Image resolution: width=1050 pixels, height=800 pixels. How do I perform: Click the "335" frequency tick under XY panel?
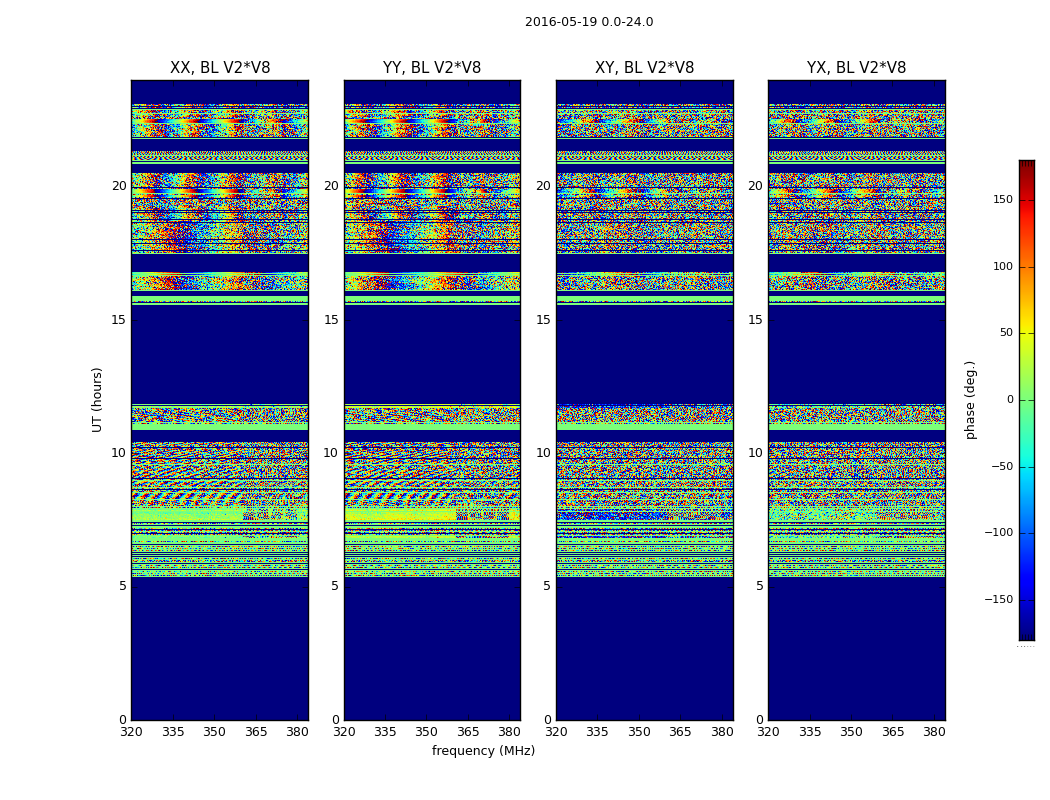pyautogui.click(x=597, y=732)
